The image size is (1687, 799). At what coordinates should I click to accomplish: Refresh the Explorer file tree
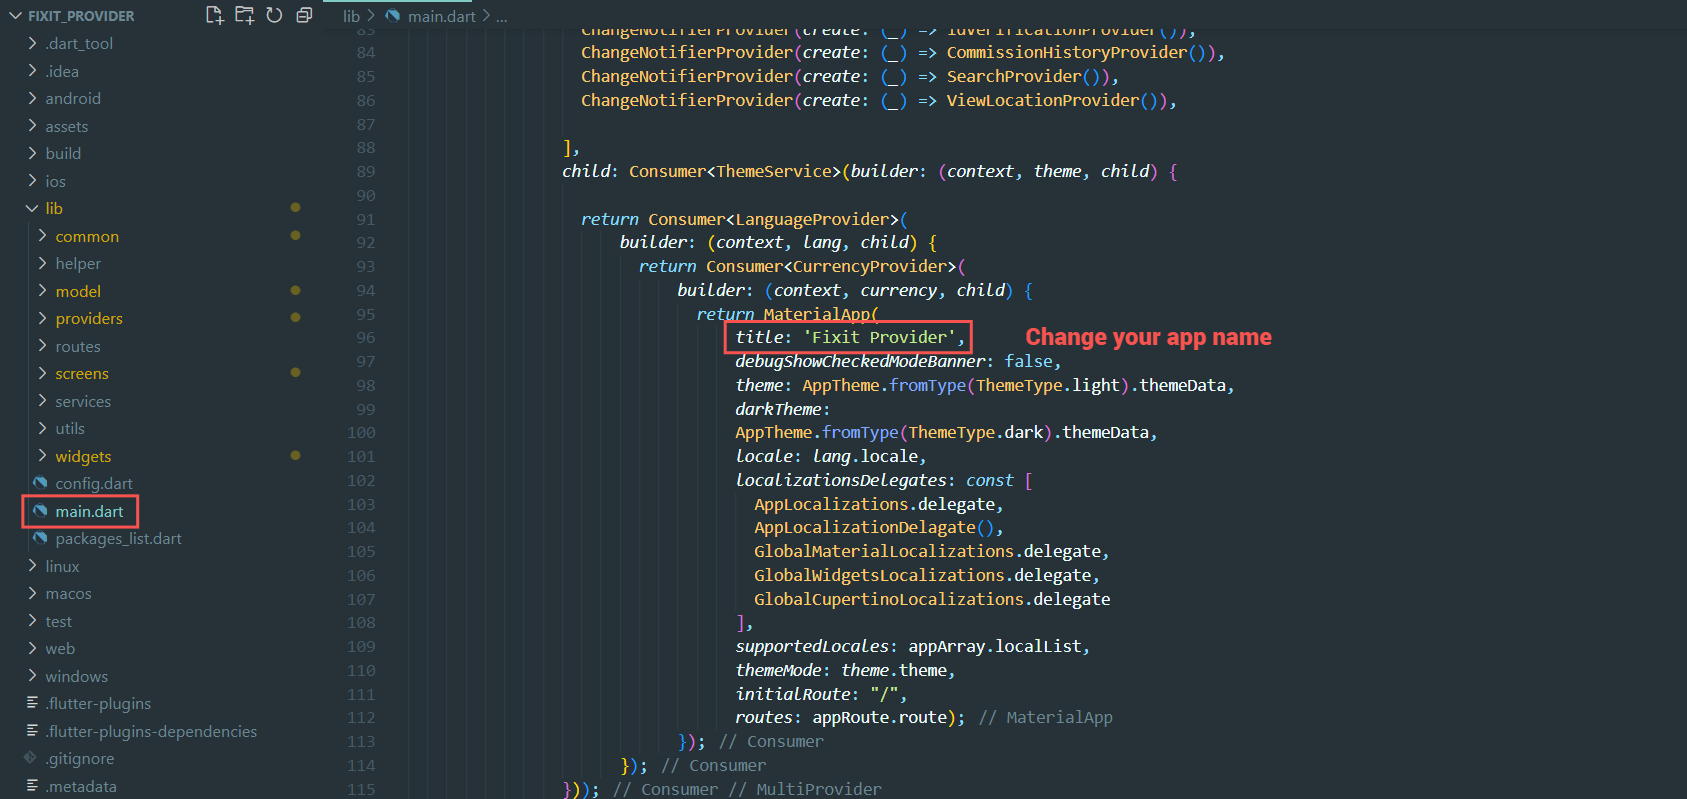point(274,15)
